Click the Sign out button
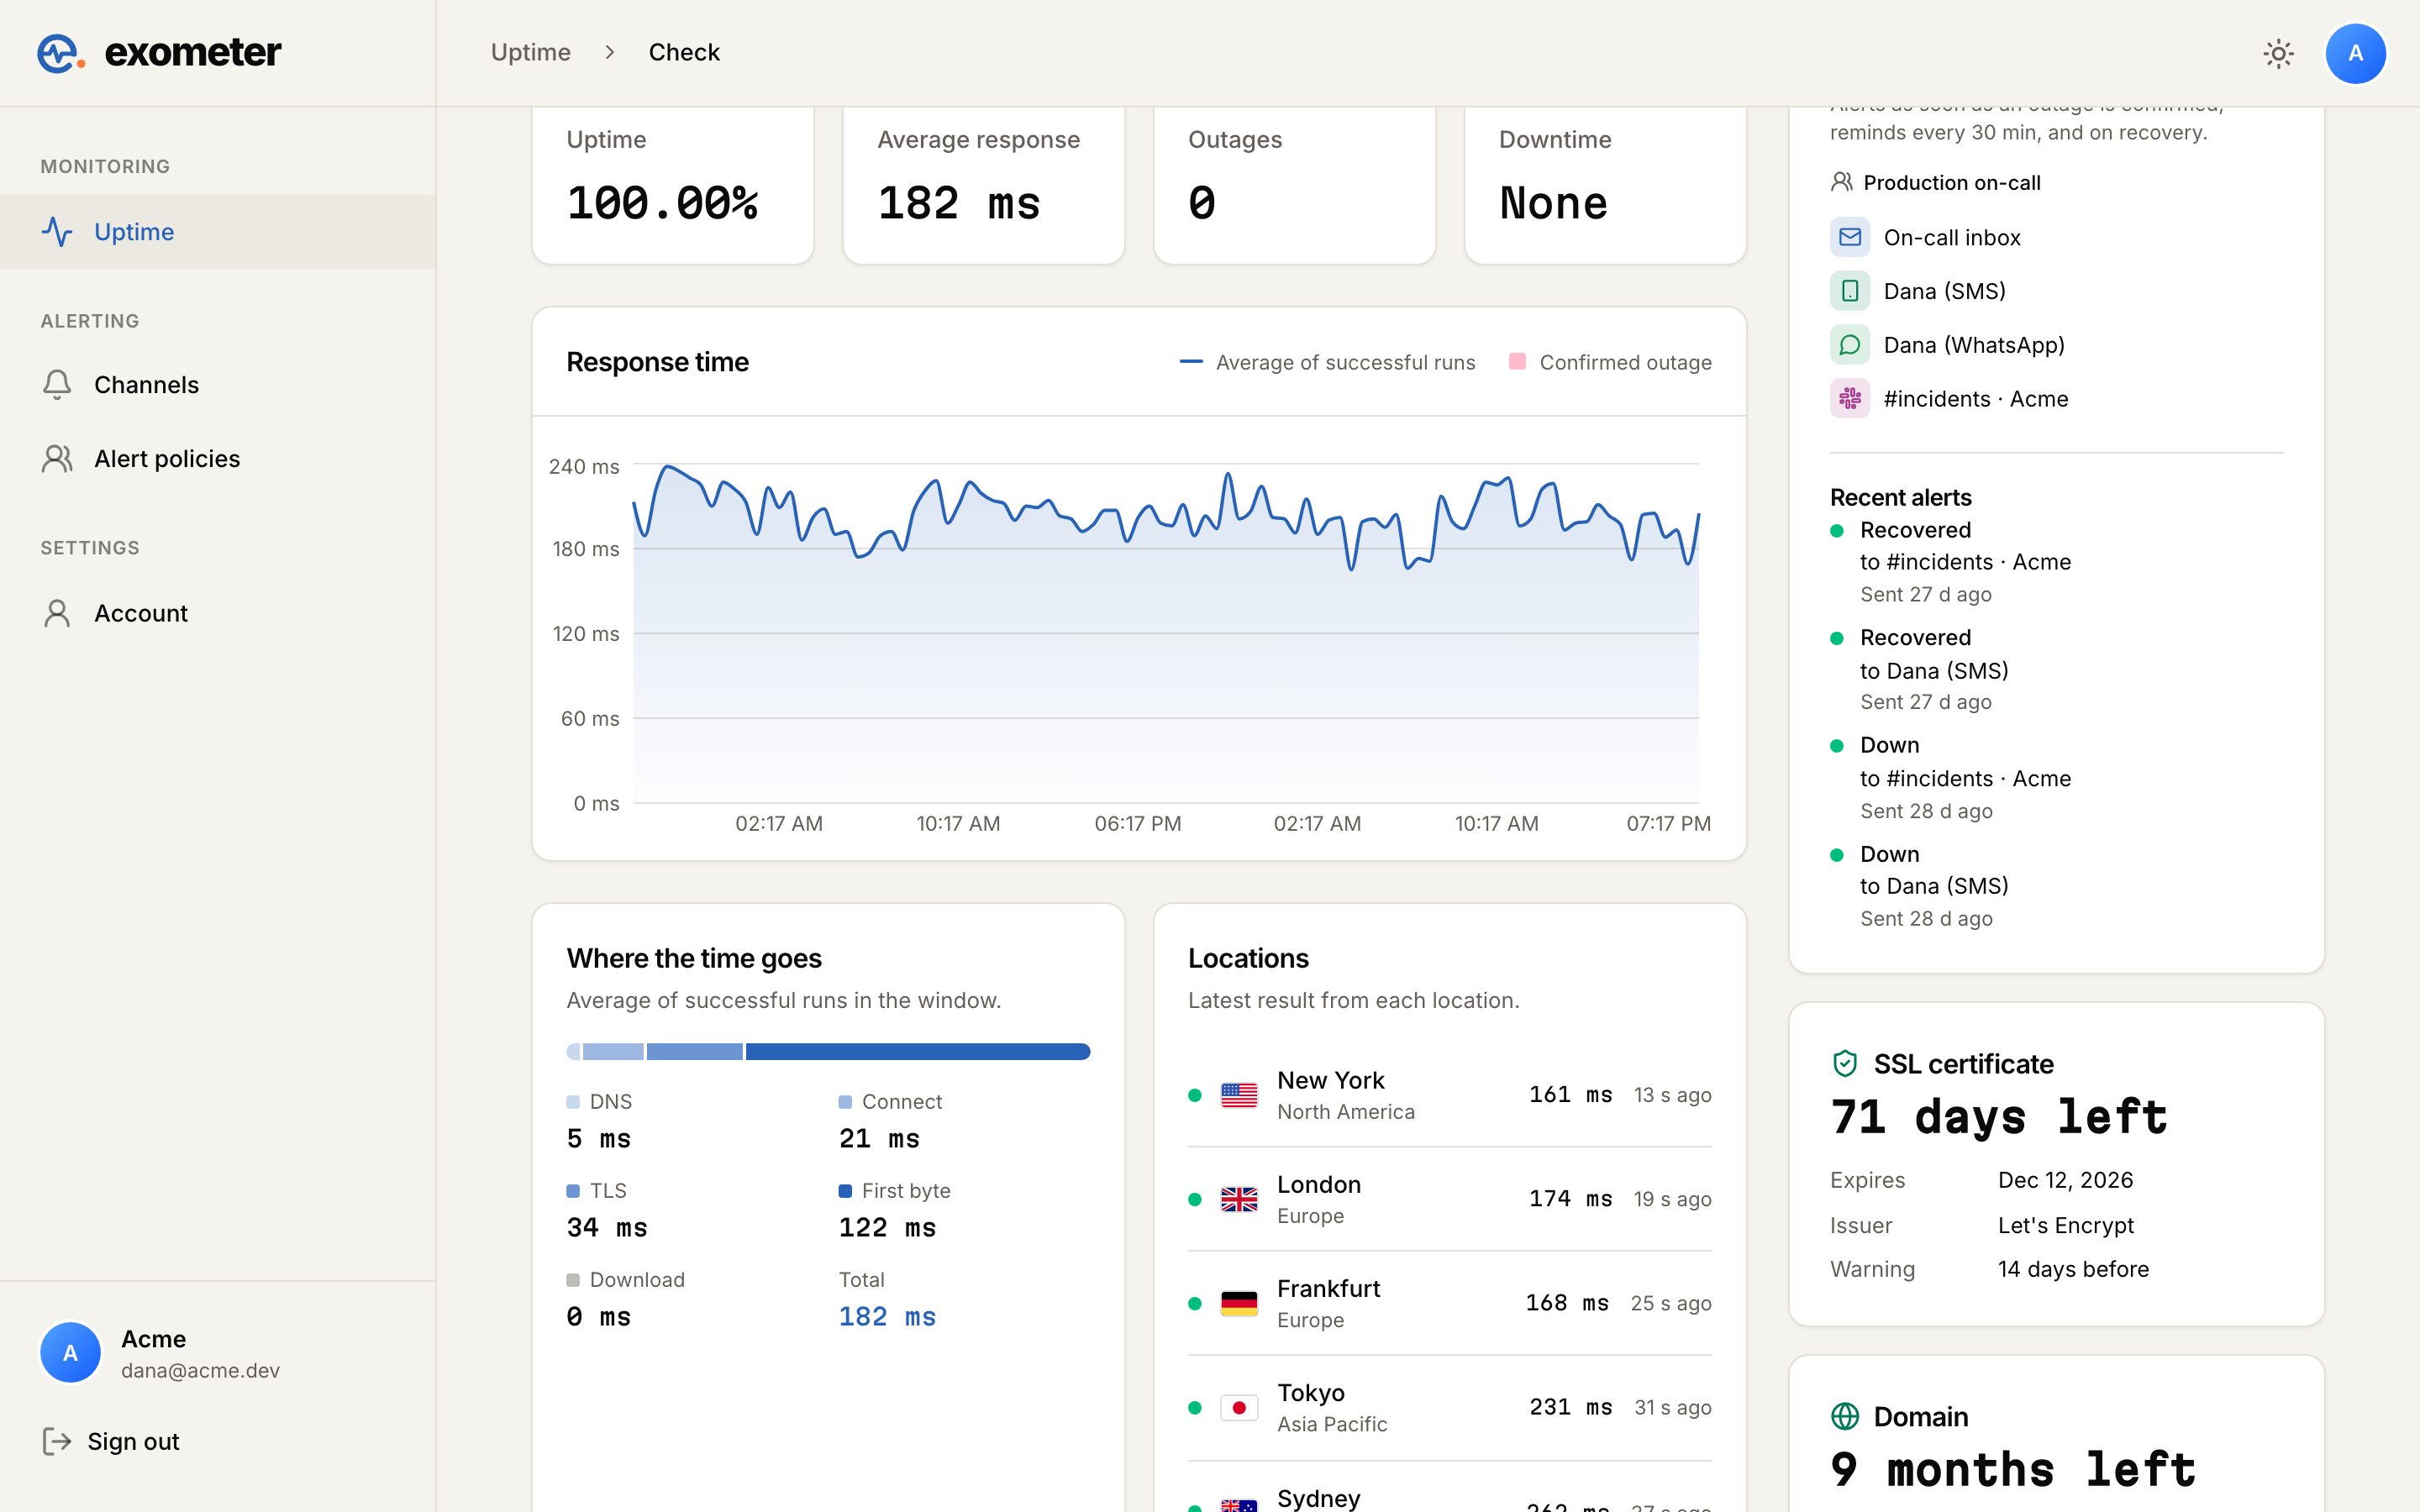The width and height of the screenshot is (2420, 1512). pos(110,1441)
